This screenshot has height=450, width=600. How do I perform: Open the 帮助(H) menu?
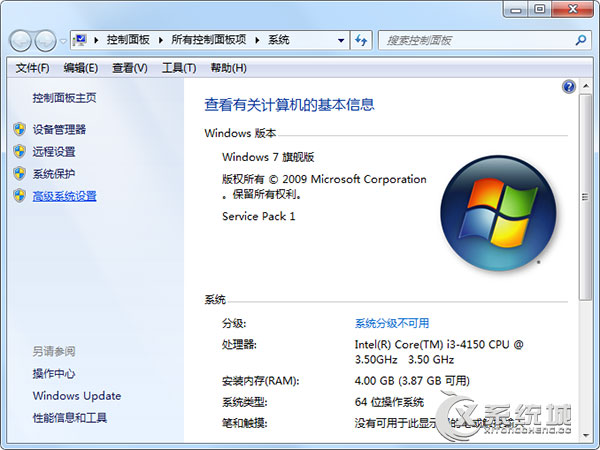(x=228, y=68)
